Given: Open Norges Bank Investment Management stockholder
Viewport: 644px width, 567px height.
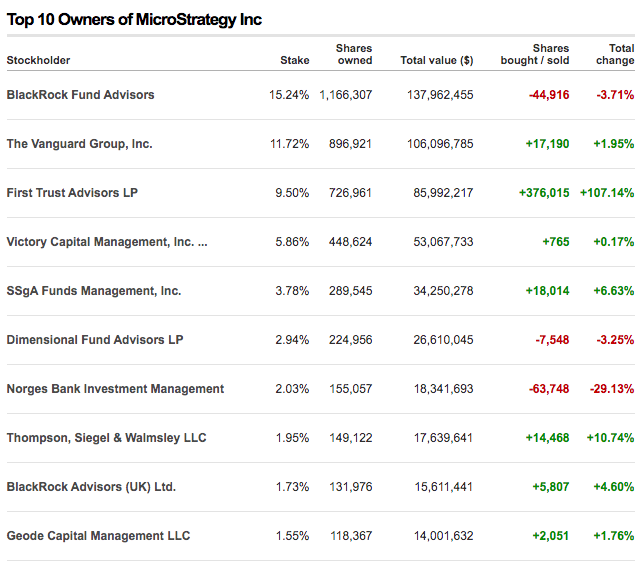Looking at the screenshot, I should pyautogui.click(x=115, y=389).
